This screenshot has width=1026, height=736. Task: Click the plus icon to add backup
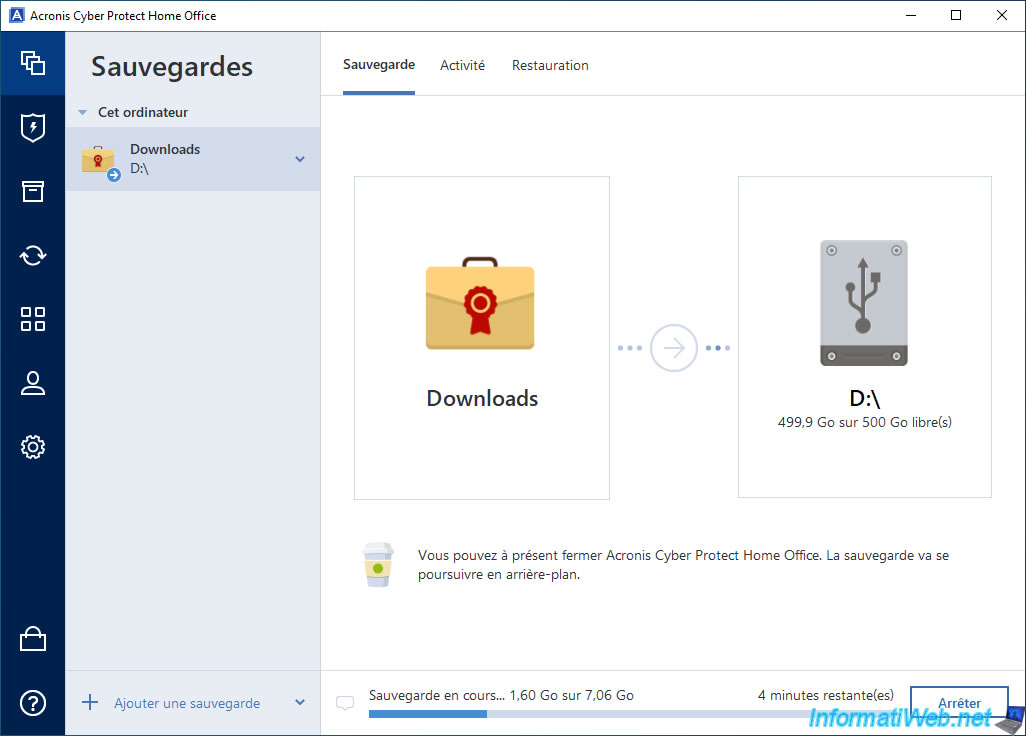coord(90,703)
